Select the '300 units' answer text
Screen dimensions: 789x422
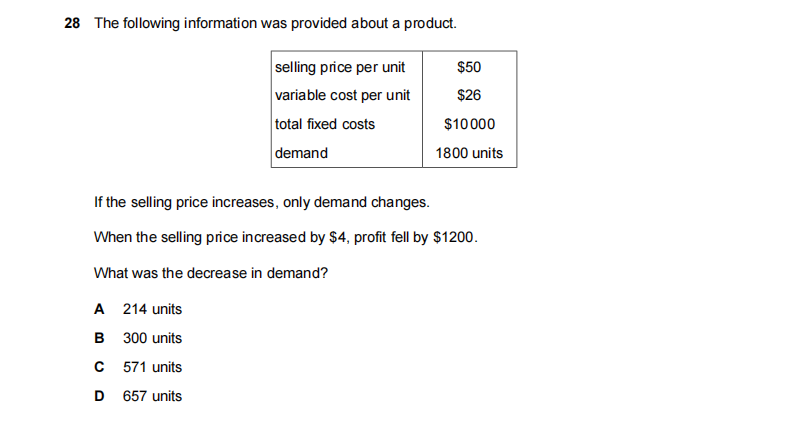[x=152, y=338]
